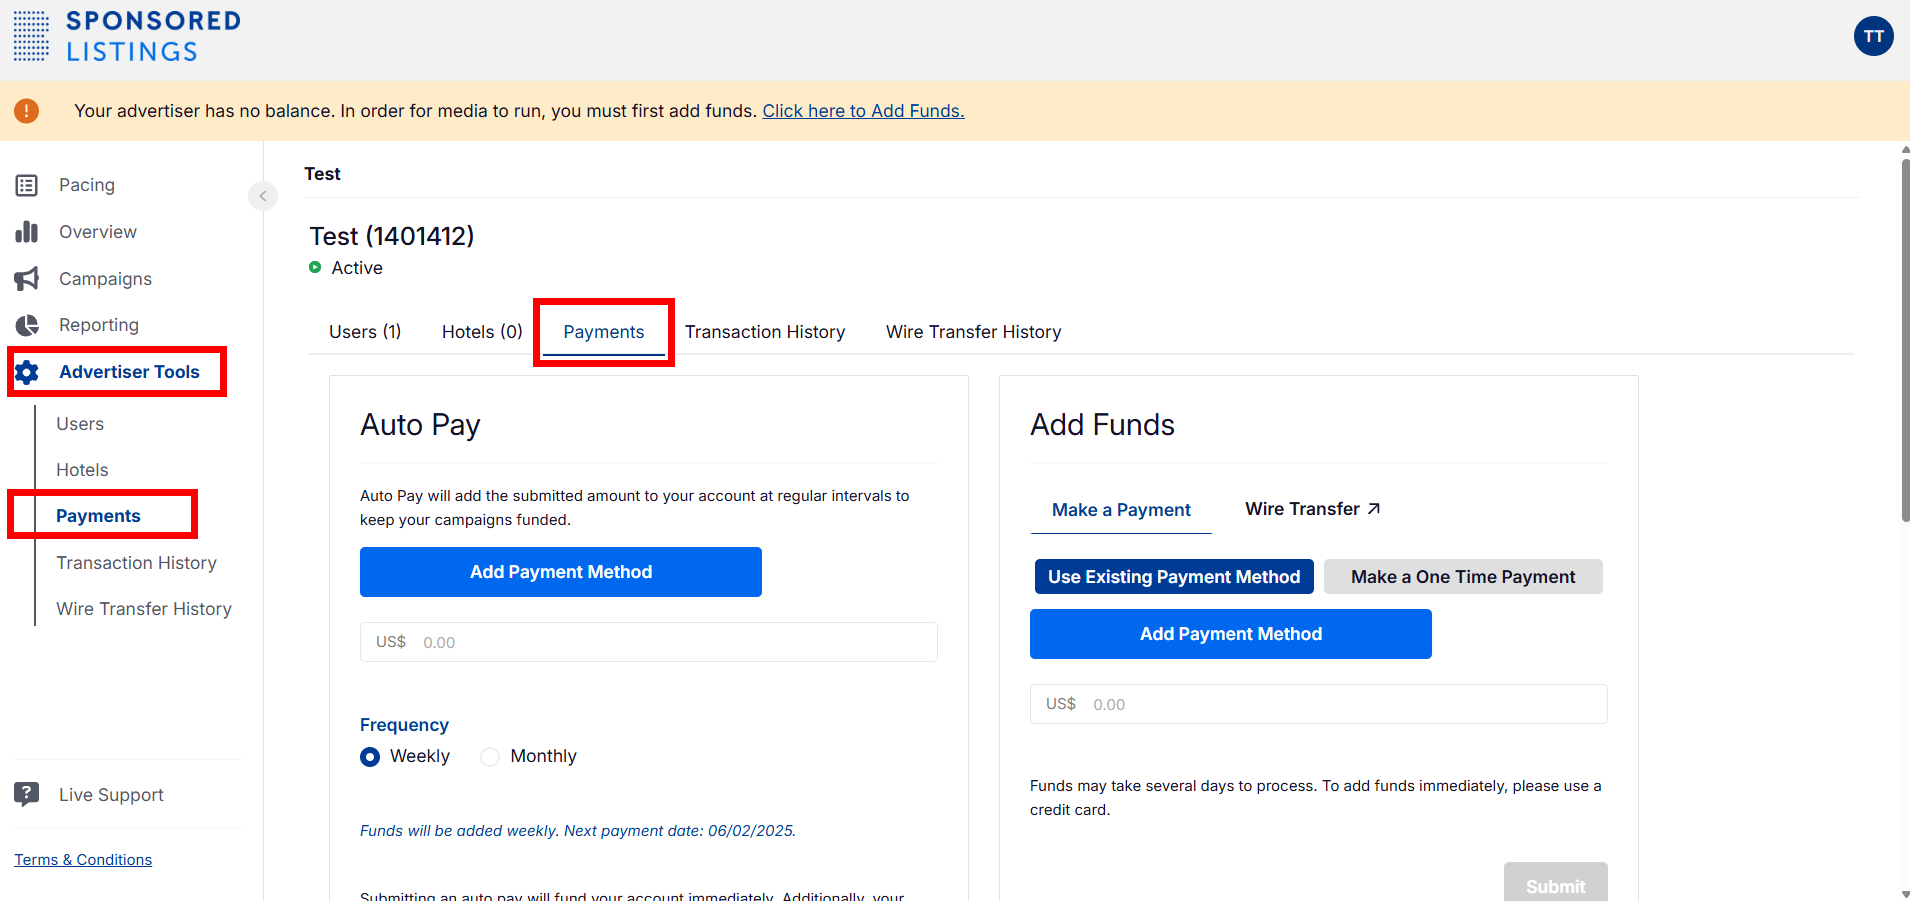Viewport: 1910px width, 901px height.
Task: Open Users under Advertiser Tools
Action: 80,424
